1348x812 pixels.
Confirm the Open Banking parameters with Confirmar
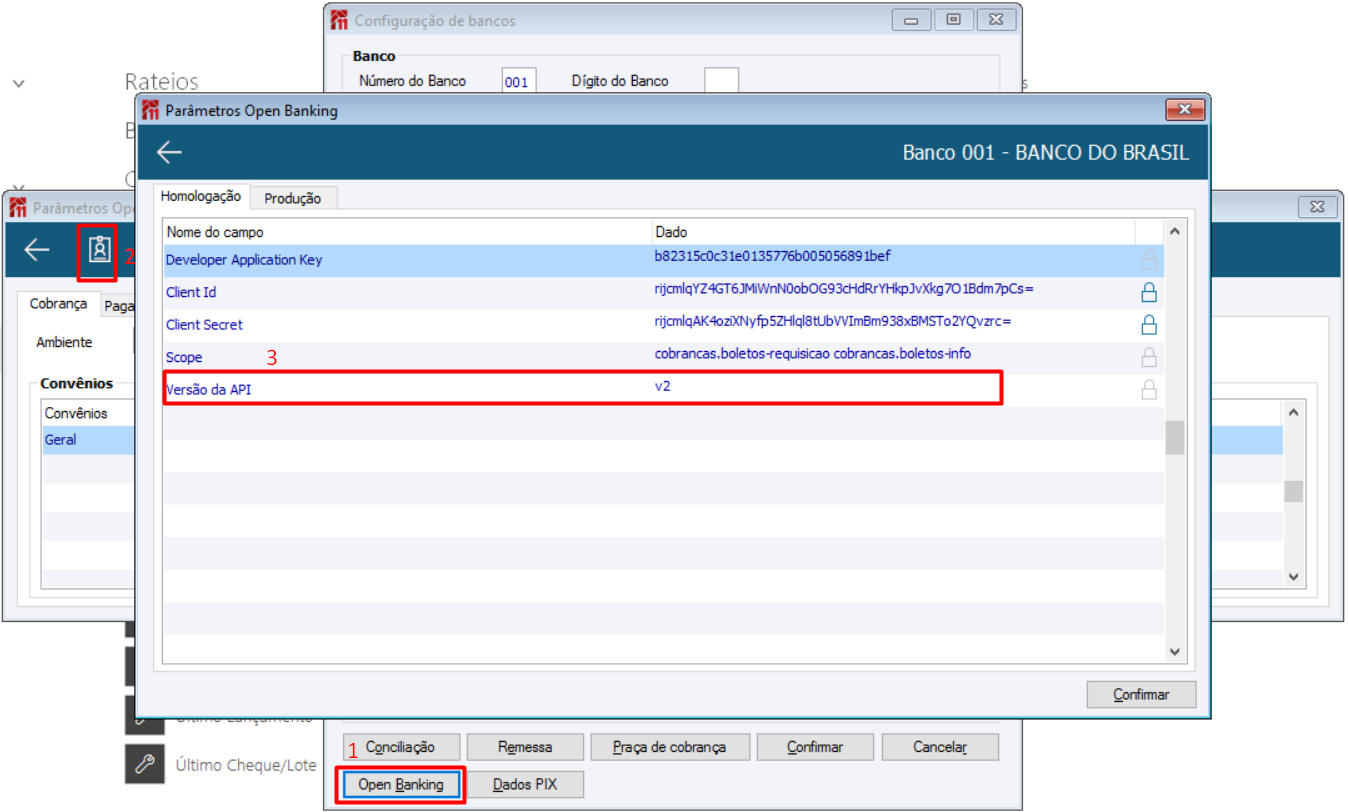1141,694
